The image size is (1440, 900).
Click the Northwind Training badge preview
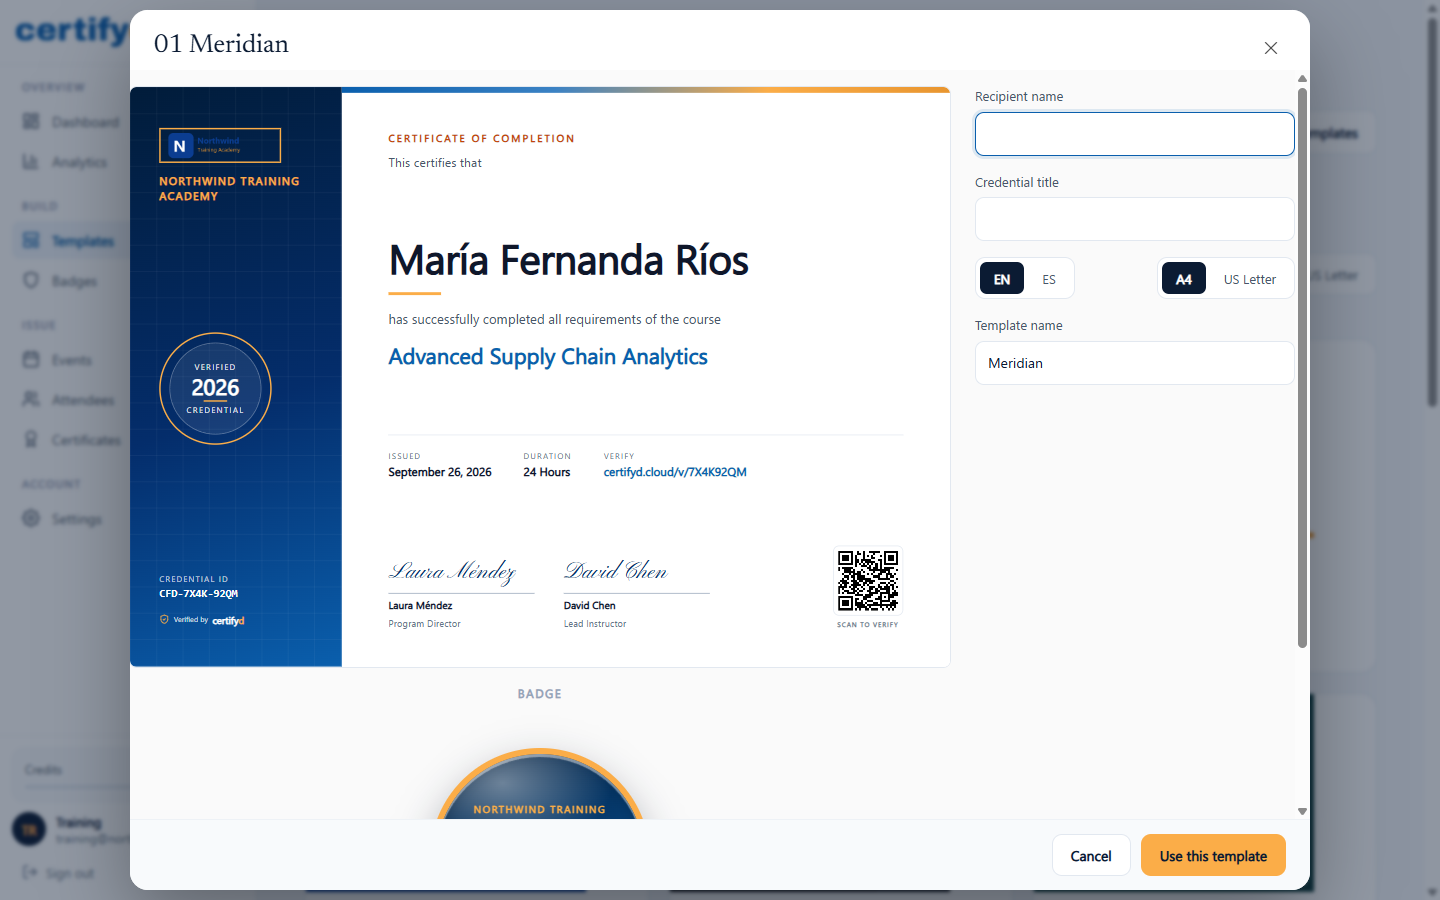[540, 784]
